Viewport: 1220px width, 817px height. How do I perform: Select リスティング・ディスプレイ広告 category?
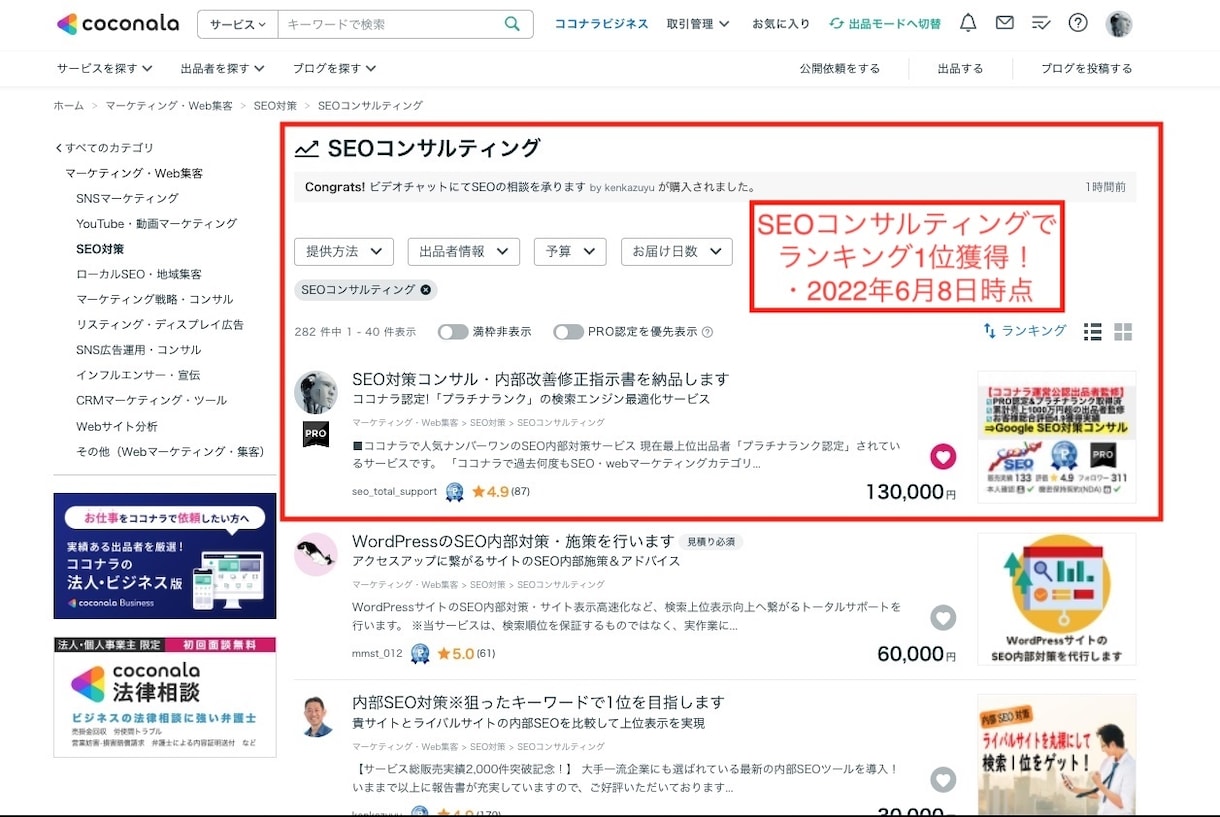[x=160, y=325]
